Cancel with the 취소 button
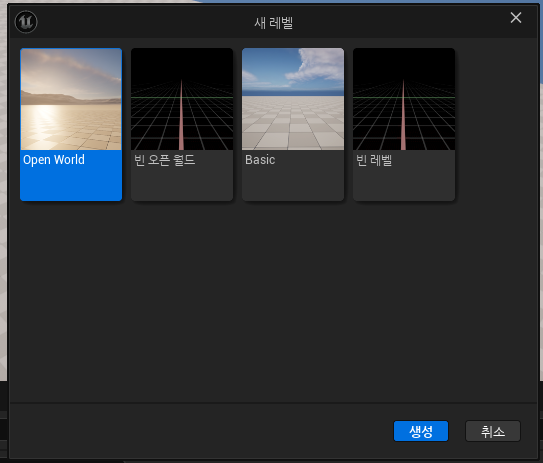This screenshot has width=543, height=463. tap(493, 431)
